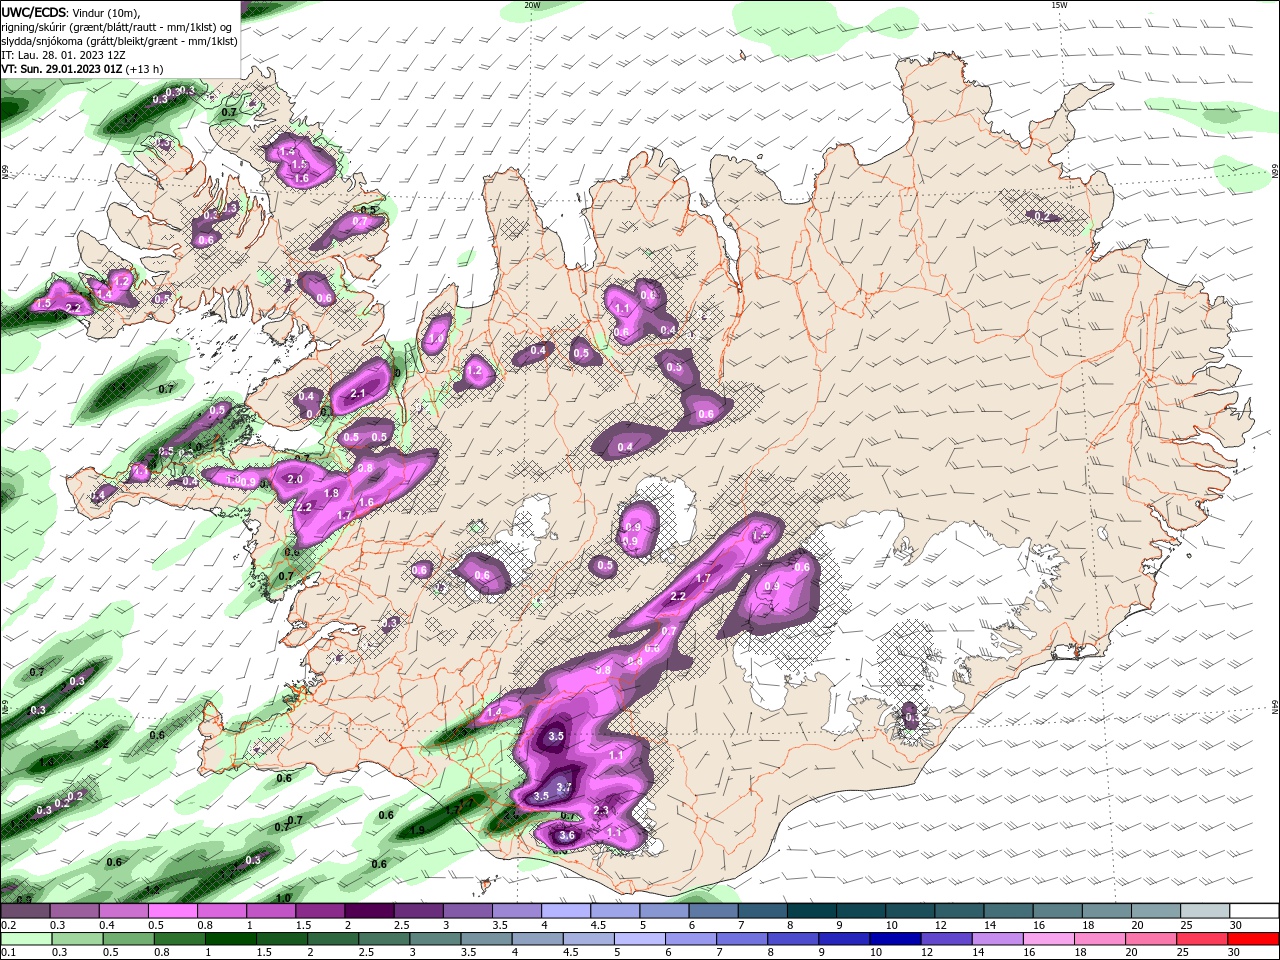This screenshot has height=960, width=1280.
Task: Click the 'UWC/ECDS: Vindur (10m)' title text
Action: click(71, 12)
